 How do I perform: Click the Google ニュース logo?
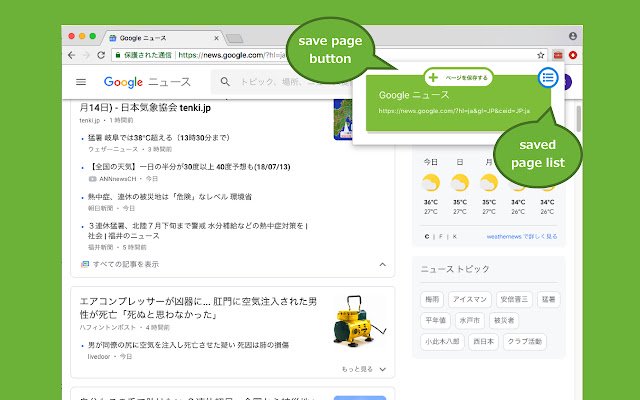point(147,82)
